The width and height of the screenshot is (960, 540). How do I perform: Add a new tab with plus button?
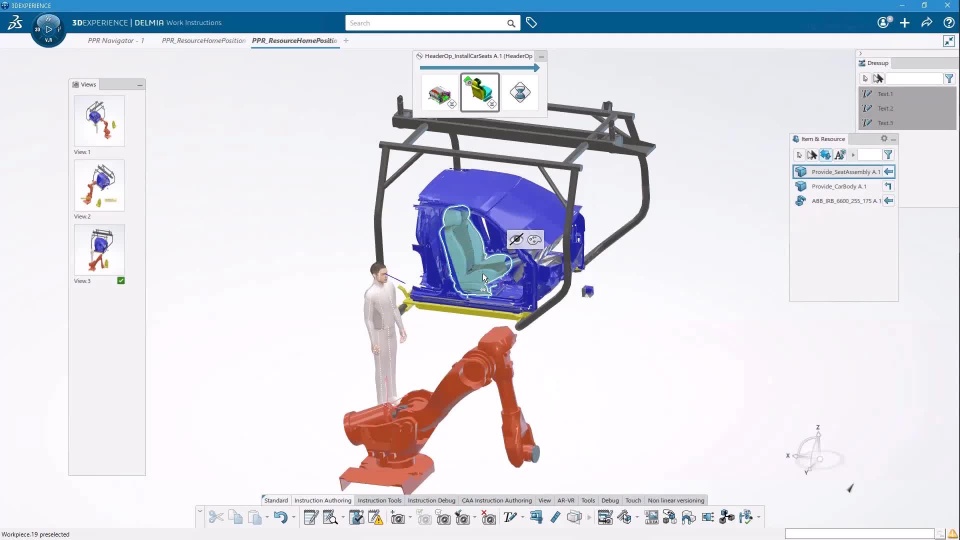coord(346,40)
